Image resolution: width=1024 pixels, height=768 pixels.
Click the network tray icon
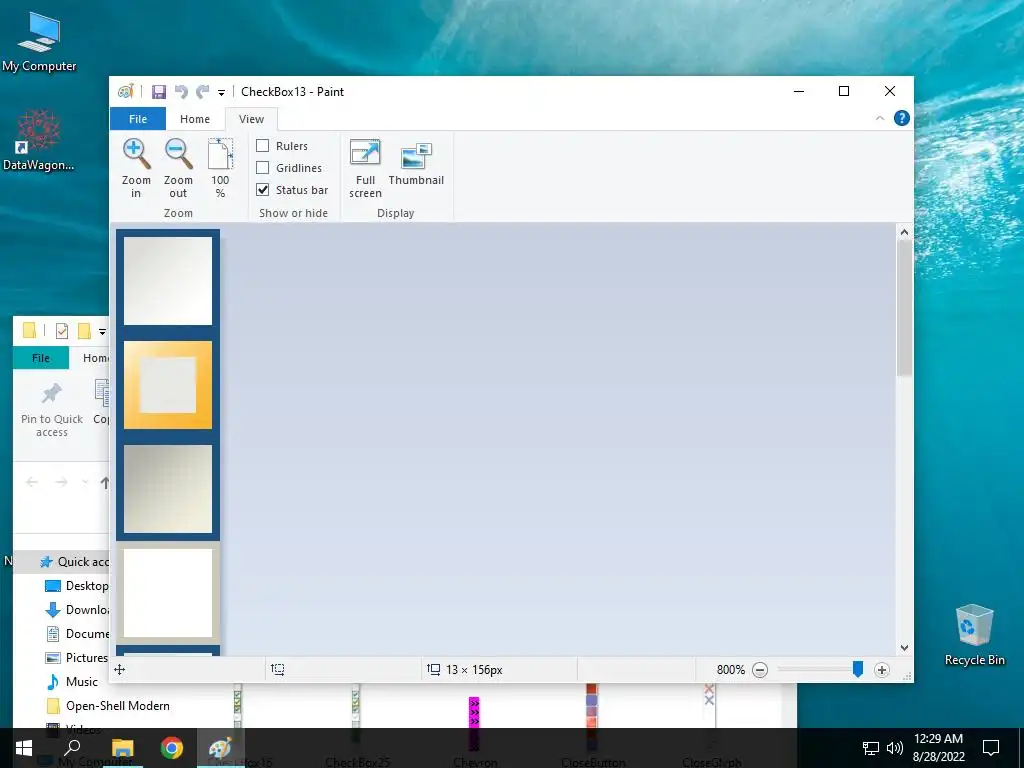coord(871,748)
